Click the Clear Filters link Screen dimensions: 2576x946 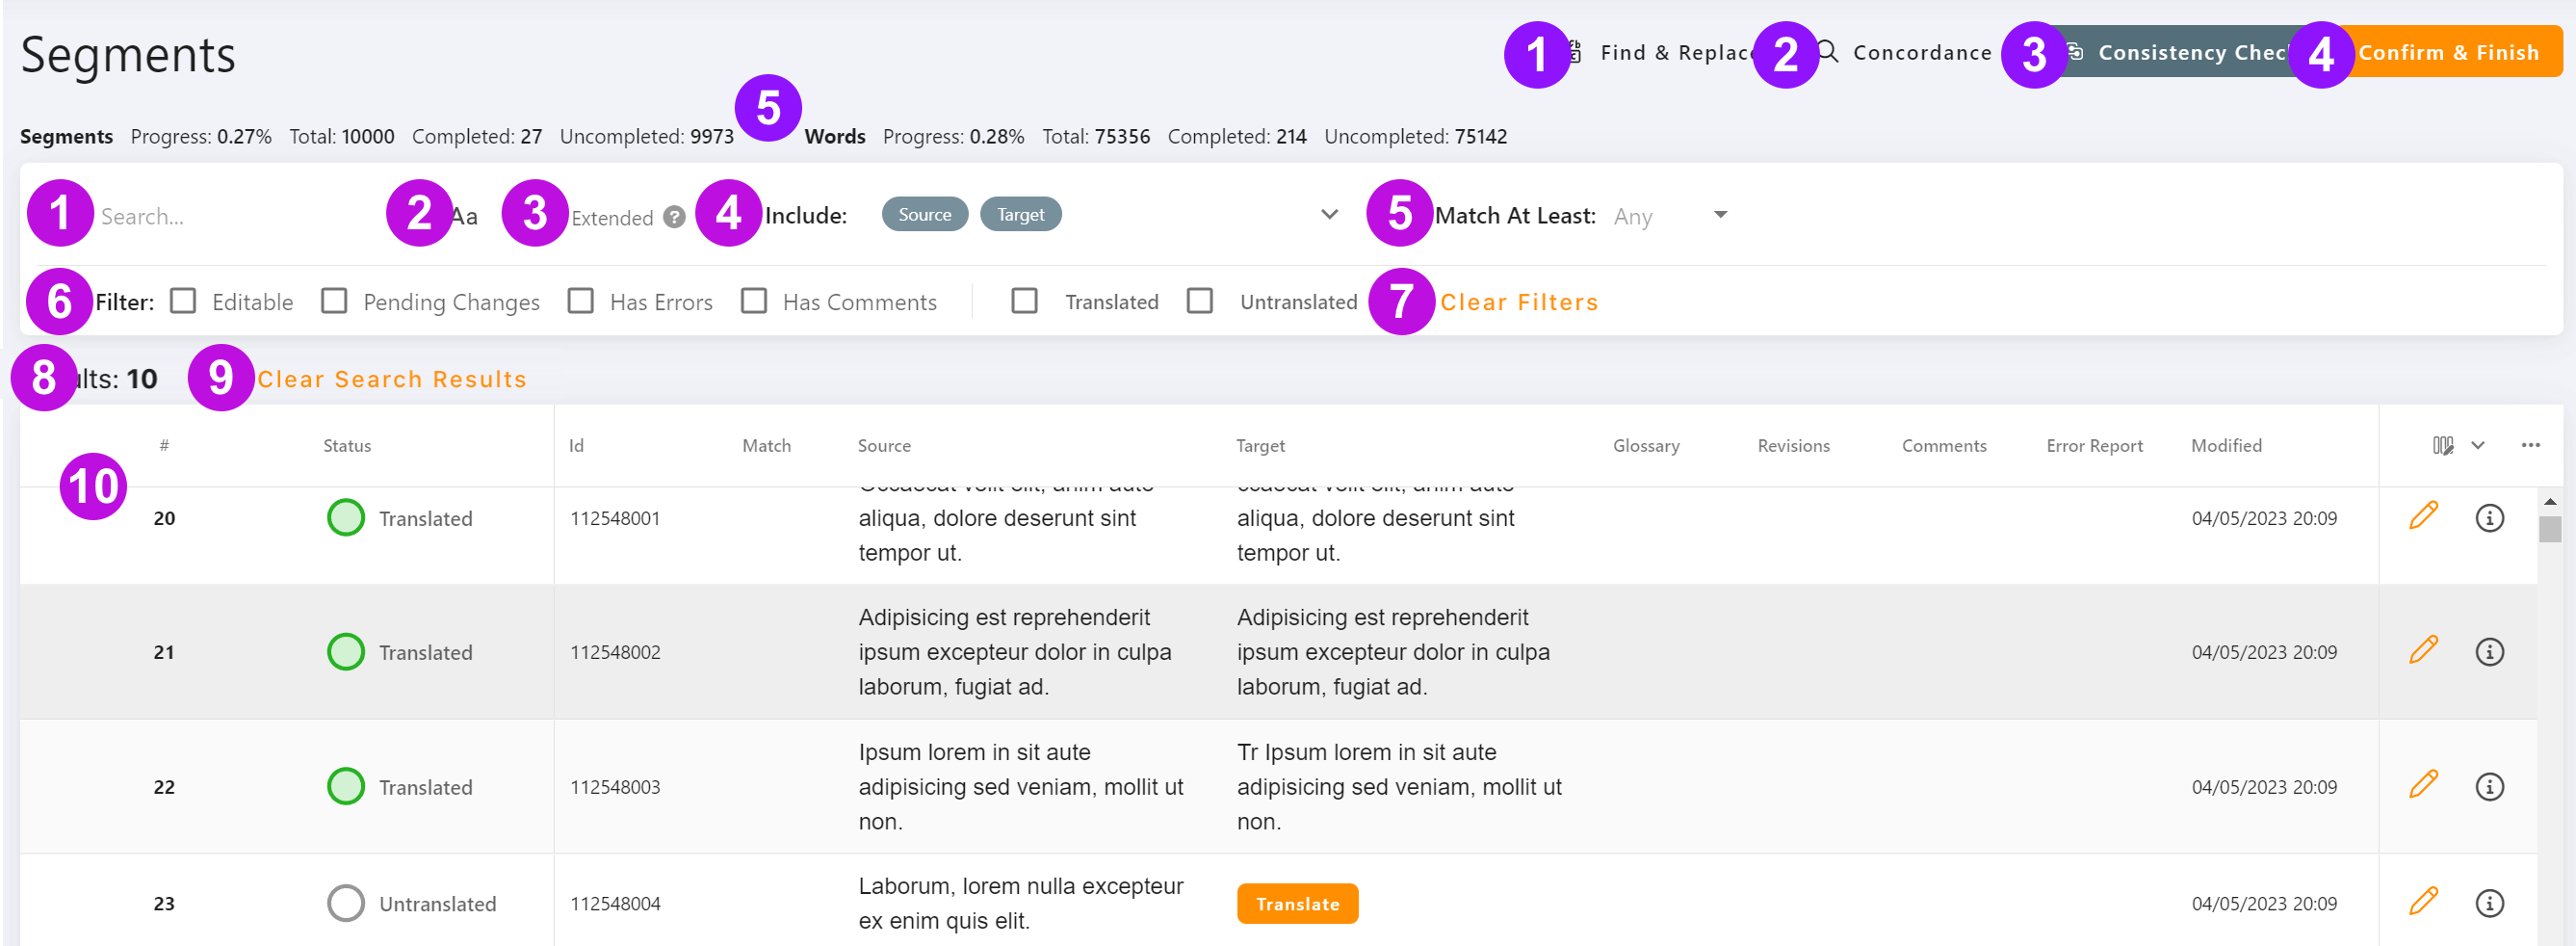(x=1518, y=301)
